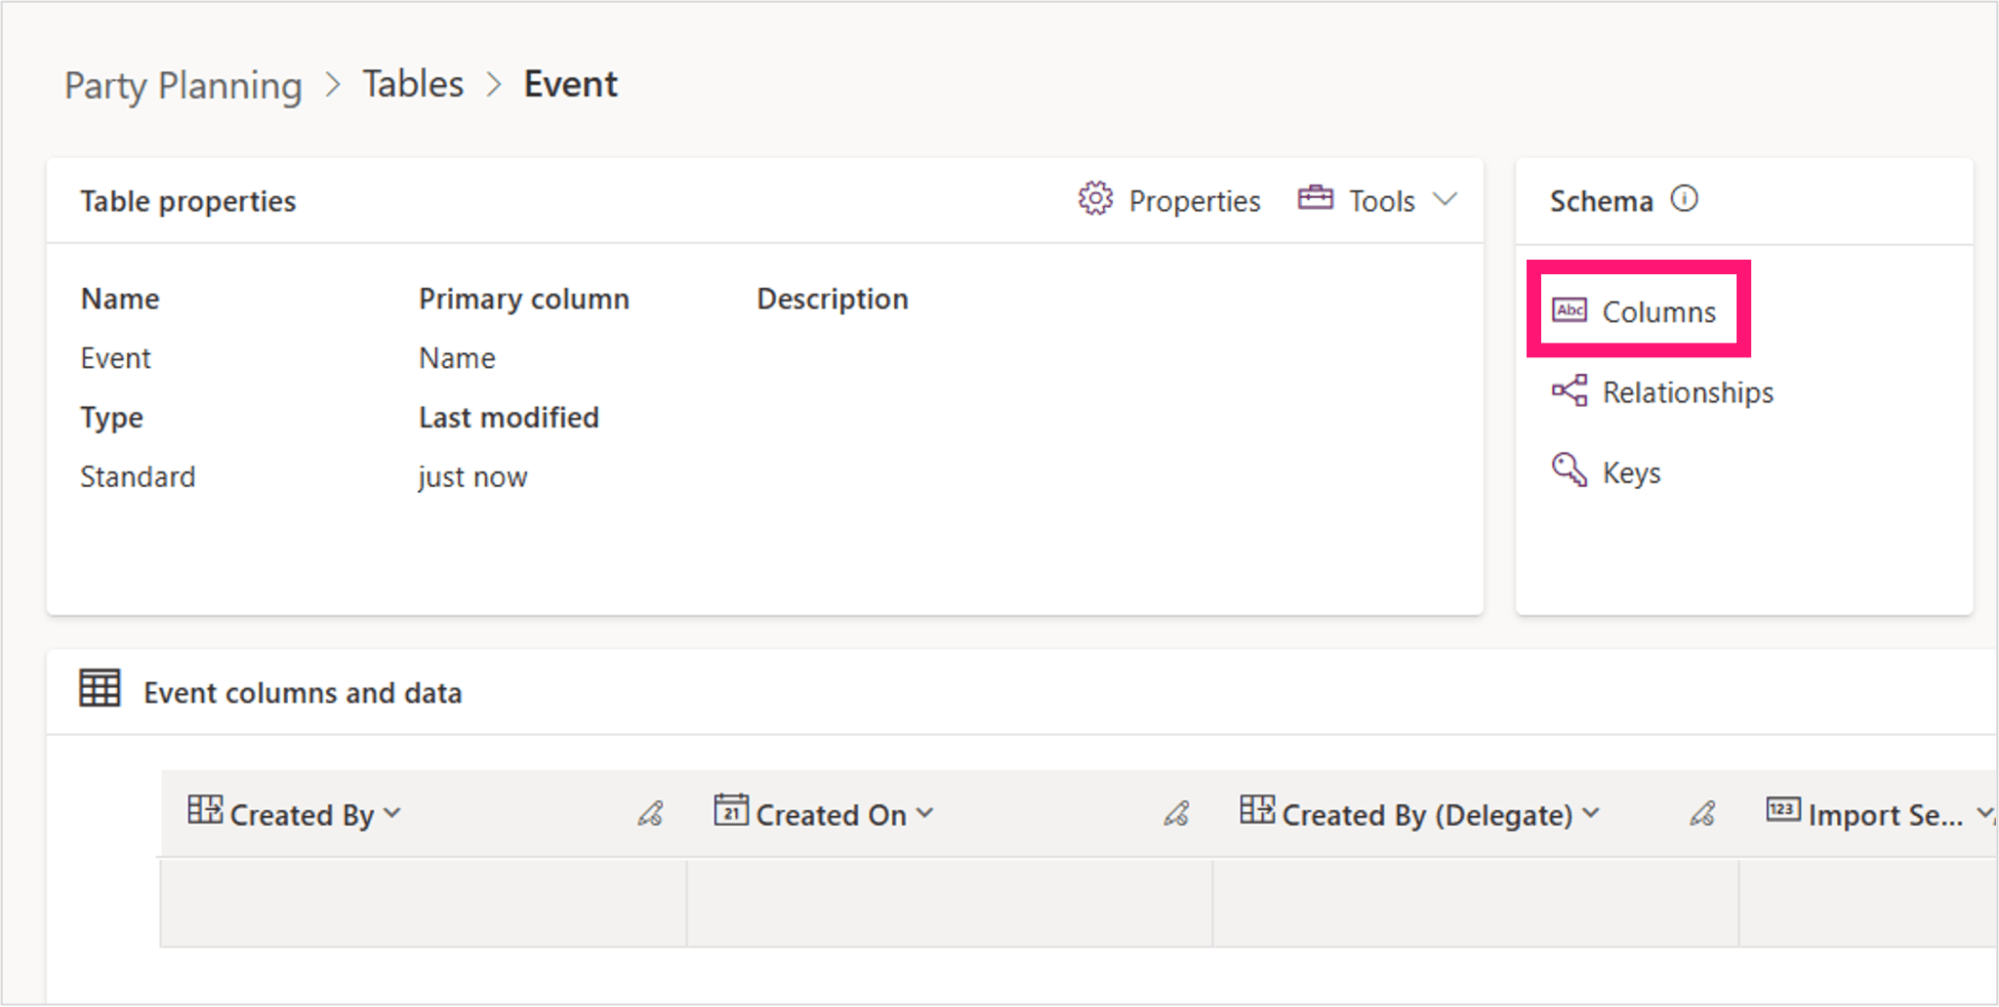Click the table grid icon beside Event columns

(100, 689)
